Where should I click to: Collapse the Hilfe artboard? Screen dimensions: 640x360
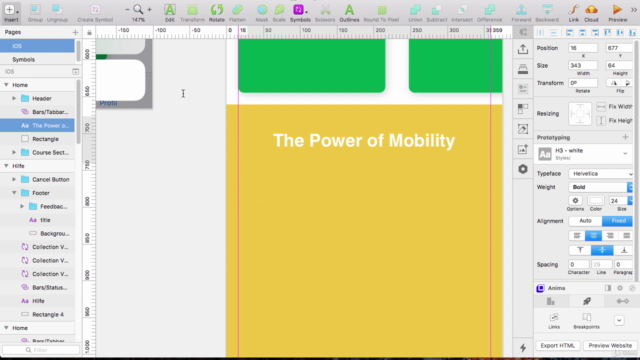coord(6,166)
